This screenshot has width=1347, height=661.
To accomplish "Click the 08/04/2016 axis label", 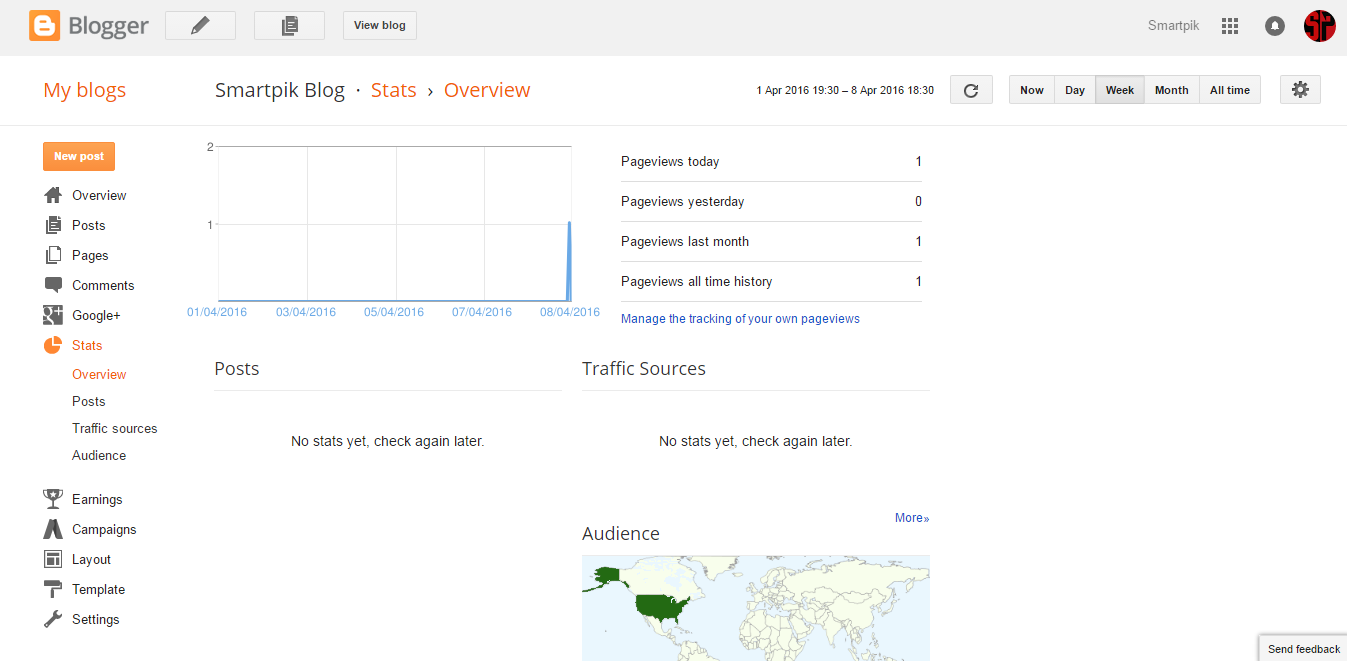I will [570, 312].
